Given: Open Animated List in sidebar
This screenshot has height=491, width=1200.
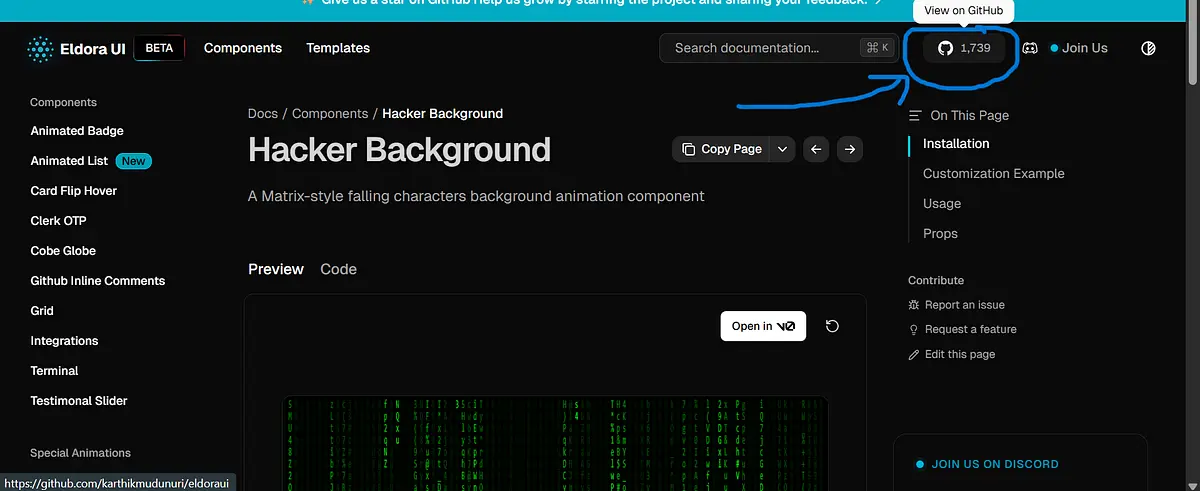Looking at the screenshot, I should (x=69, y=161).
